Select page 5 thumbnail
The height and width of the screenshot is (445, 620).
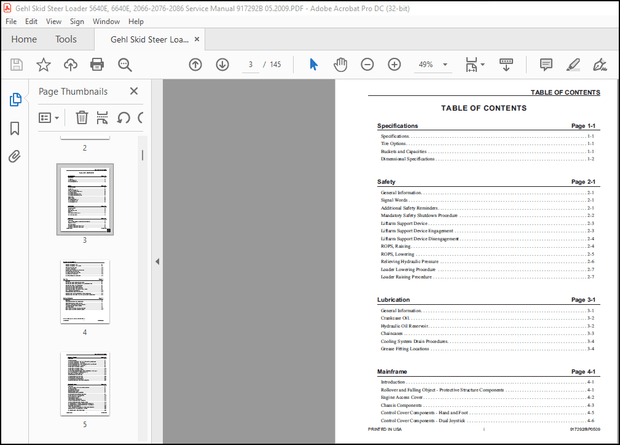[x=85, y=384]
